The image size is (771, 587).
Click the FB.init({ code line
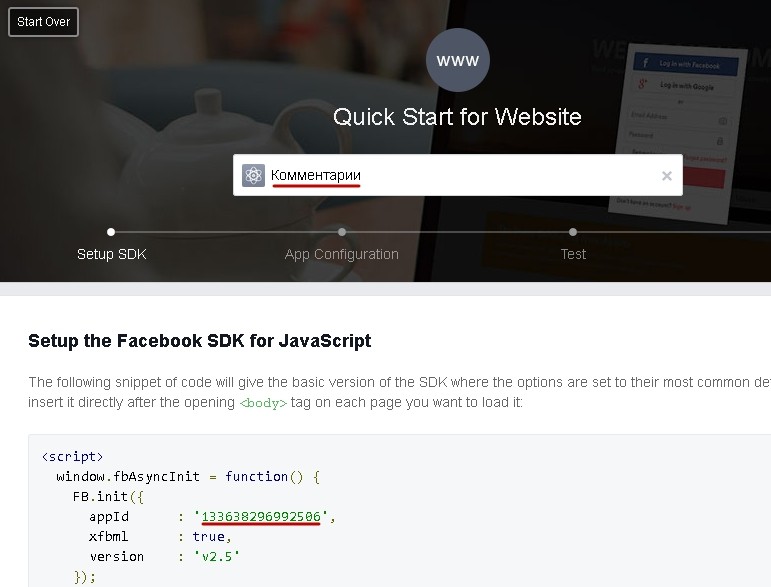tap(108, 497)
